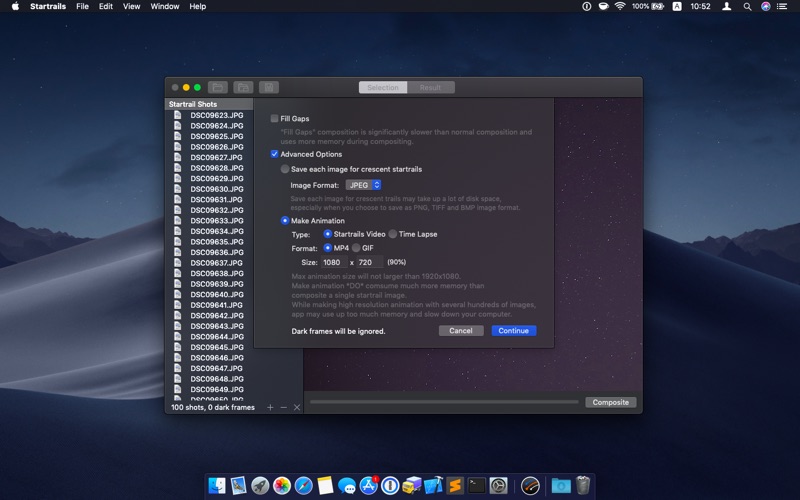Open Finder from the dock
Image resolution: width=800 pixels, height=500 pixels.
click(217, 485)
